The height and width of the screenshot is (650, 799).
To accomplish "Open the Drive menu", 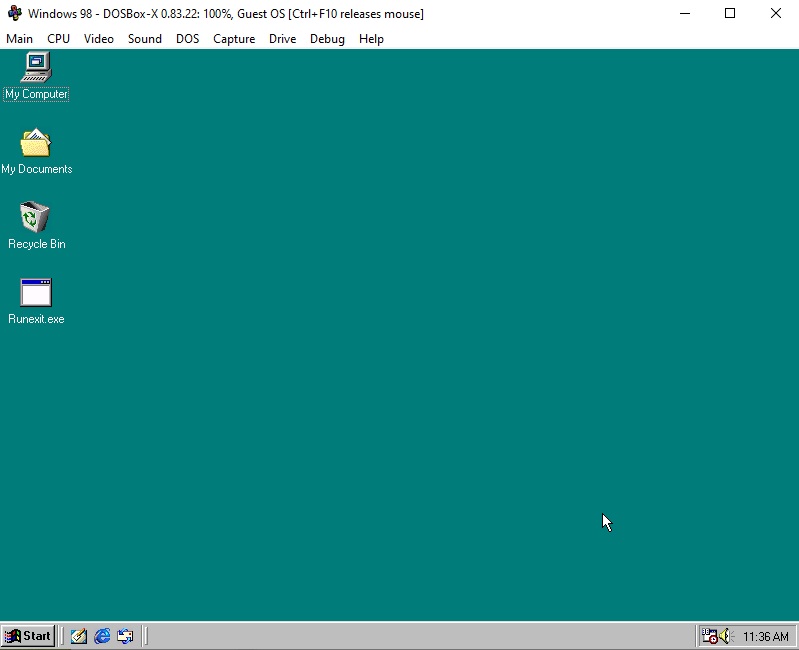I will click(x=282, y=39).
